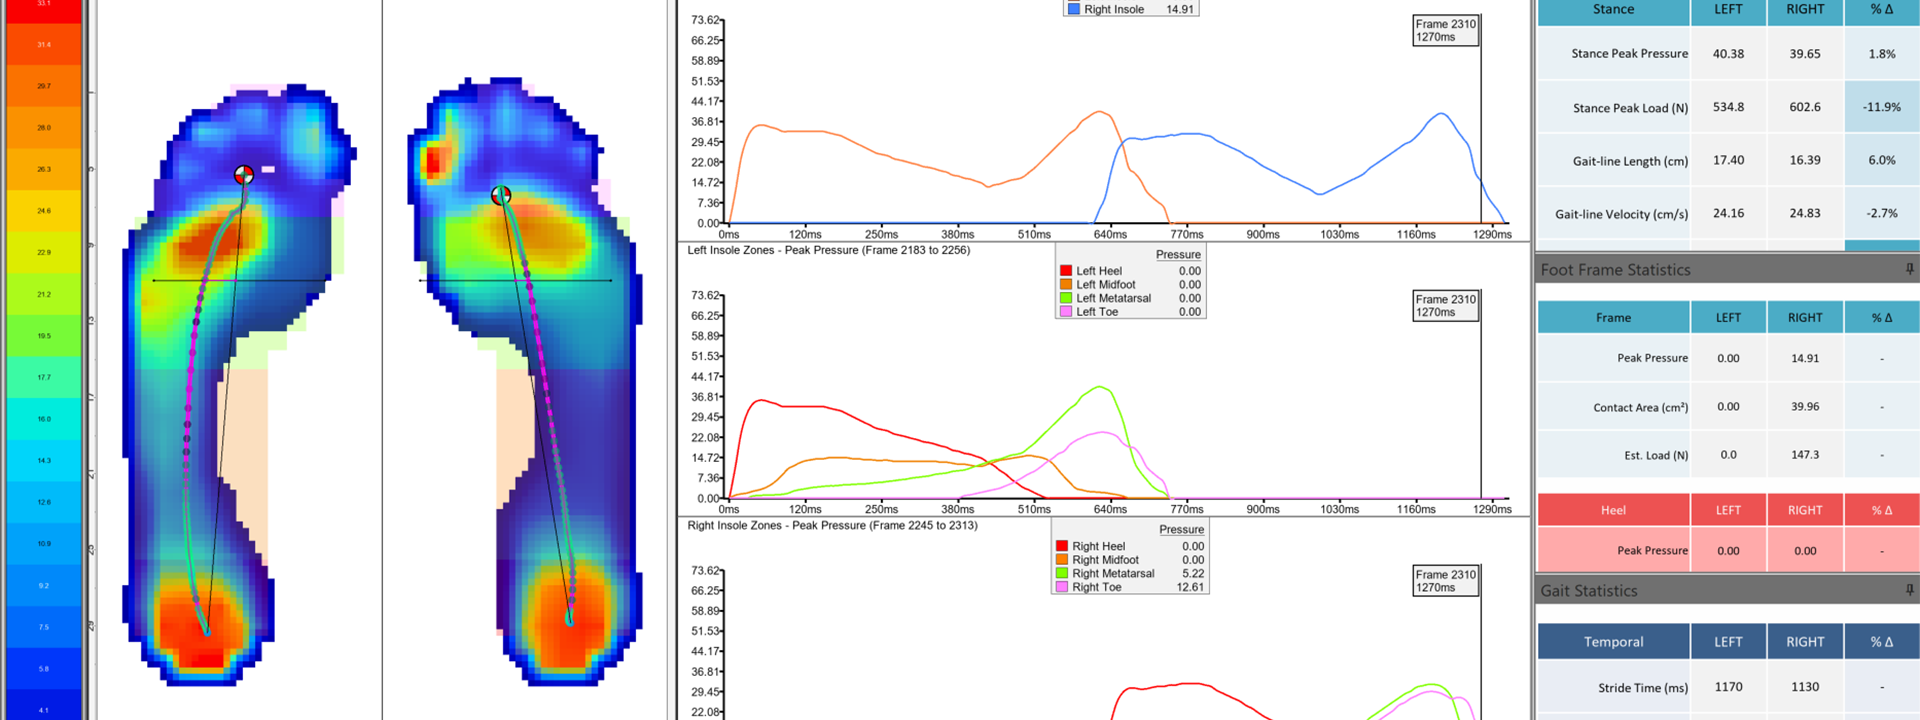1920x720 pixels.
Task: Pin the Foot Frame Statistics panel
Action: point(1909,269)
